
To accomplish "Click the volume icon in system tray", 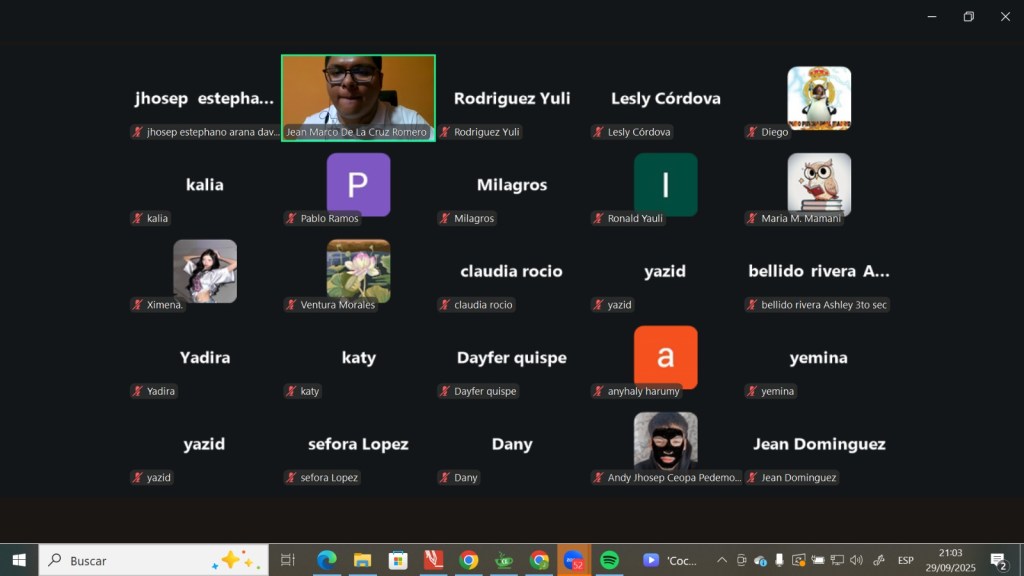I will pyautogui.click(x=856, y=560).
